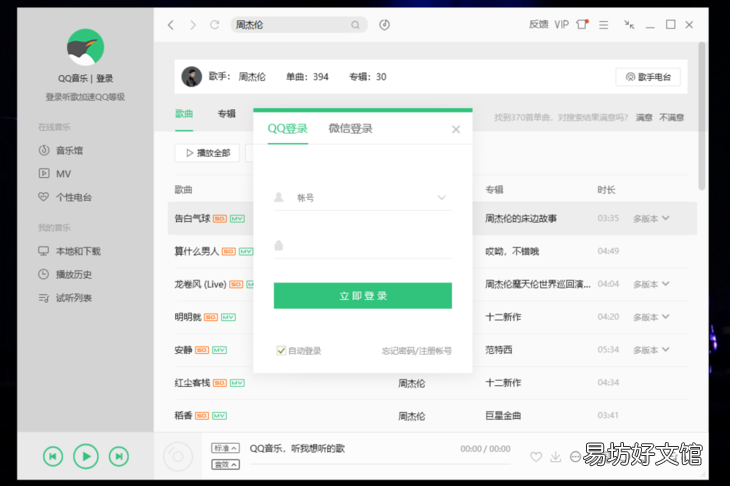
Task: Like current song with heart icon
Action: (x=536, y=457)
